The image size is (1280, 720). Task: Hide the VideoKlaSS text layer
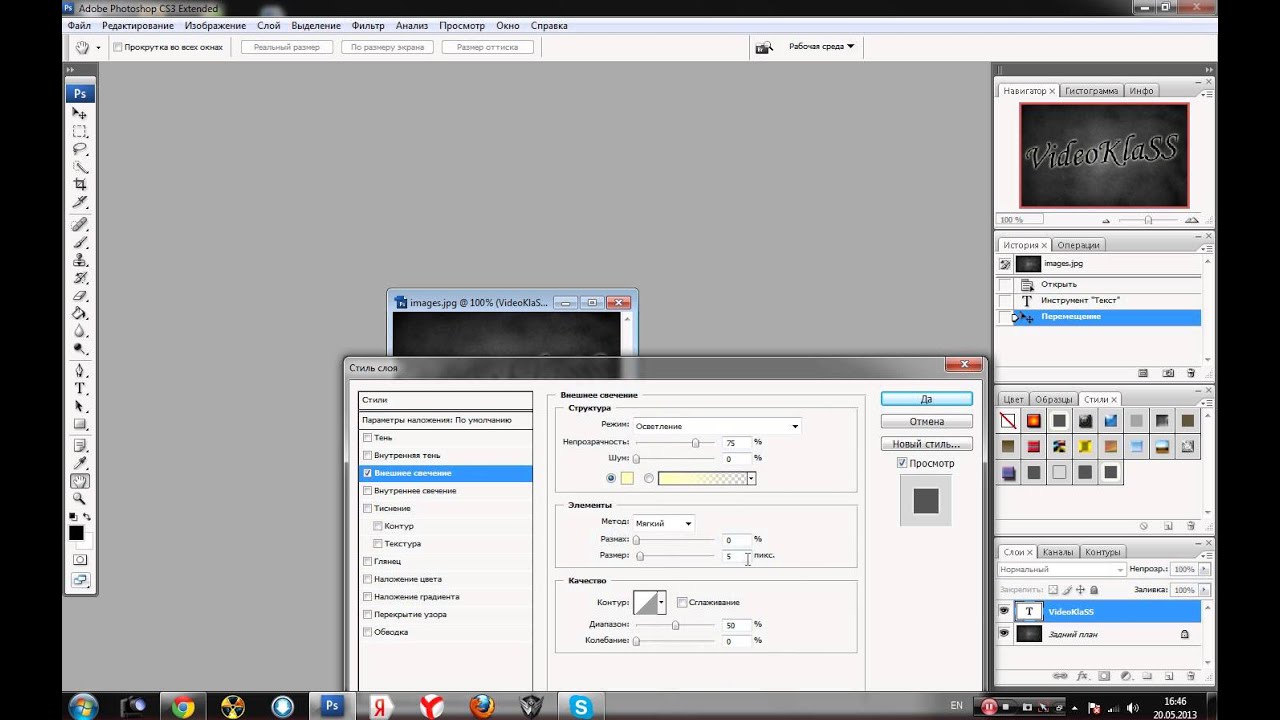1004,611
